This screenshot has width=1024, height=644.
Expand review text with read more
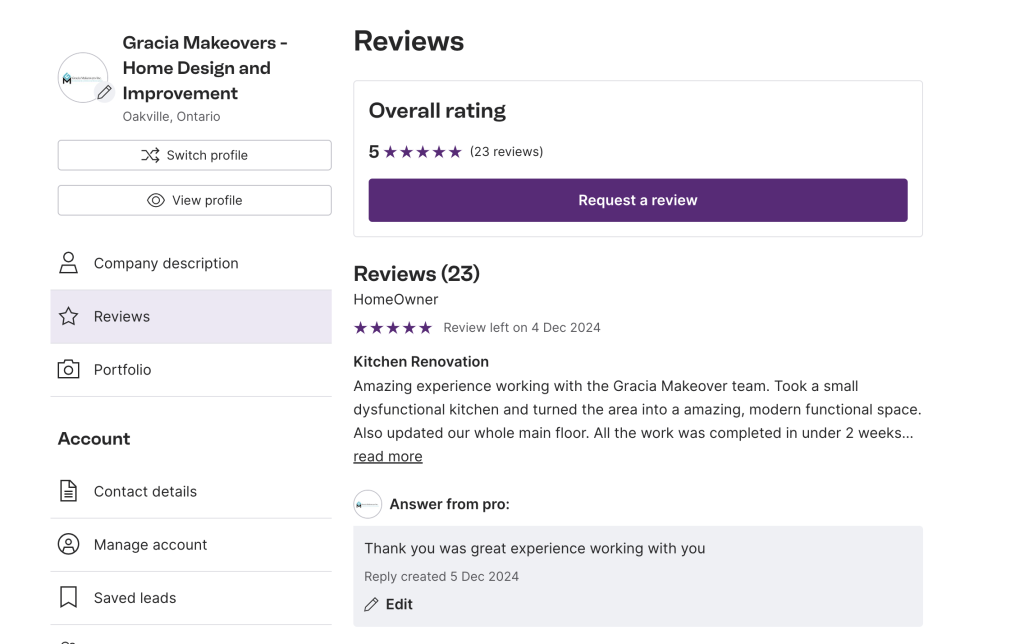tap(388, 457)
